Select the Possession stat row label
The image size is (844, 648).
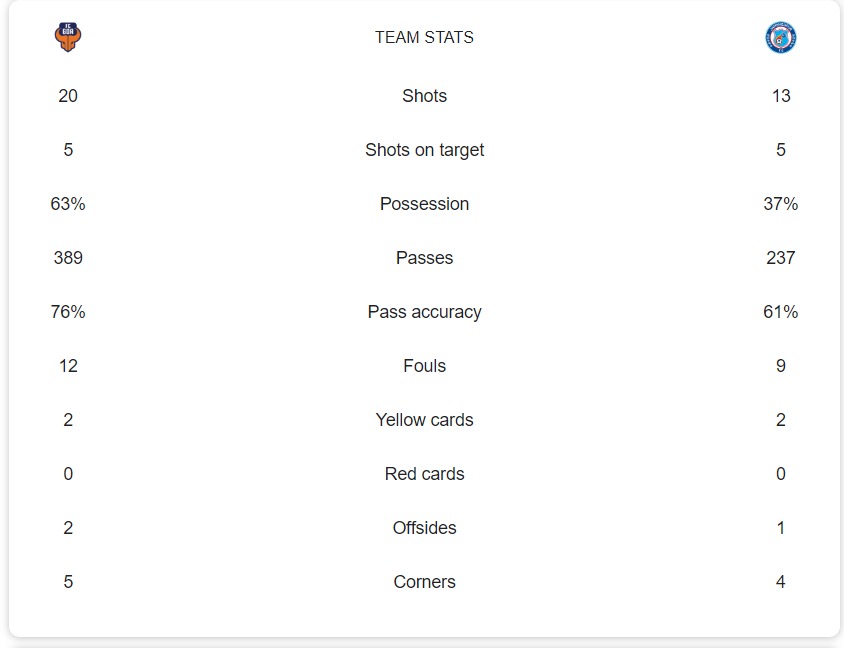point(424,204)
